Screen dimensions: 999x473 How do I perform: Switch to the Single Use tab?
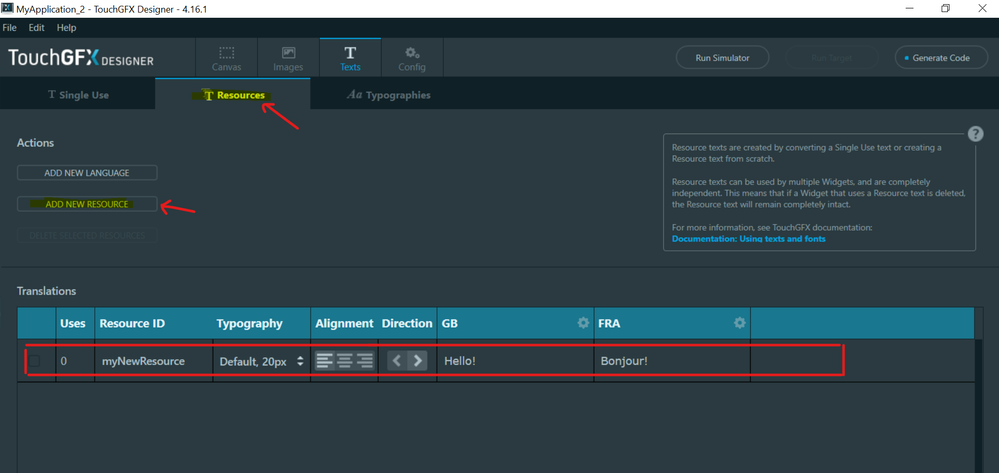pyautogui.click(x=78, y=95)
